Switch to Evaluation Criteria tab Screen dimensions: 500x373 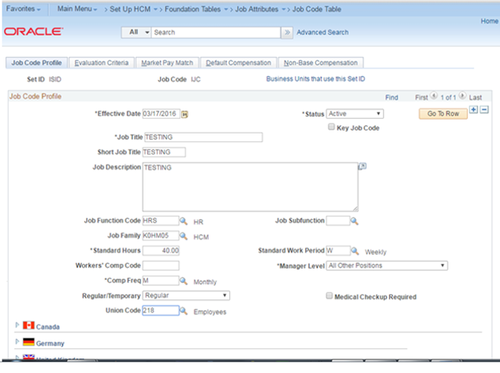pyautogui.click(x=101, y=63)
